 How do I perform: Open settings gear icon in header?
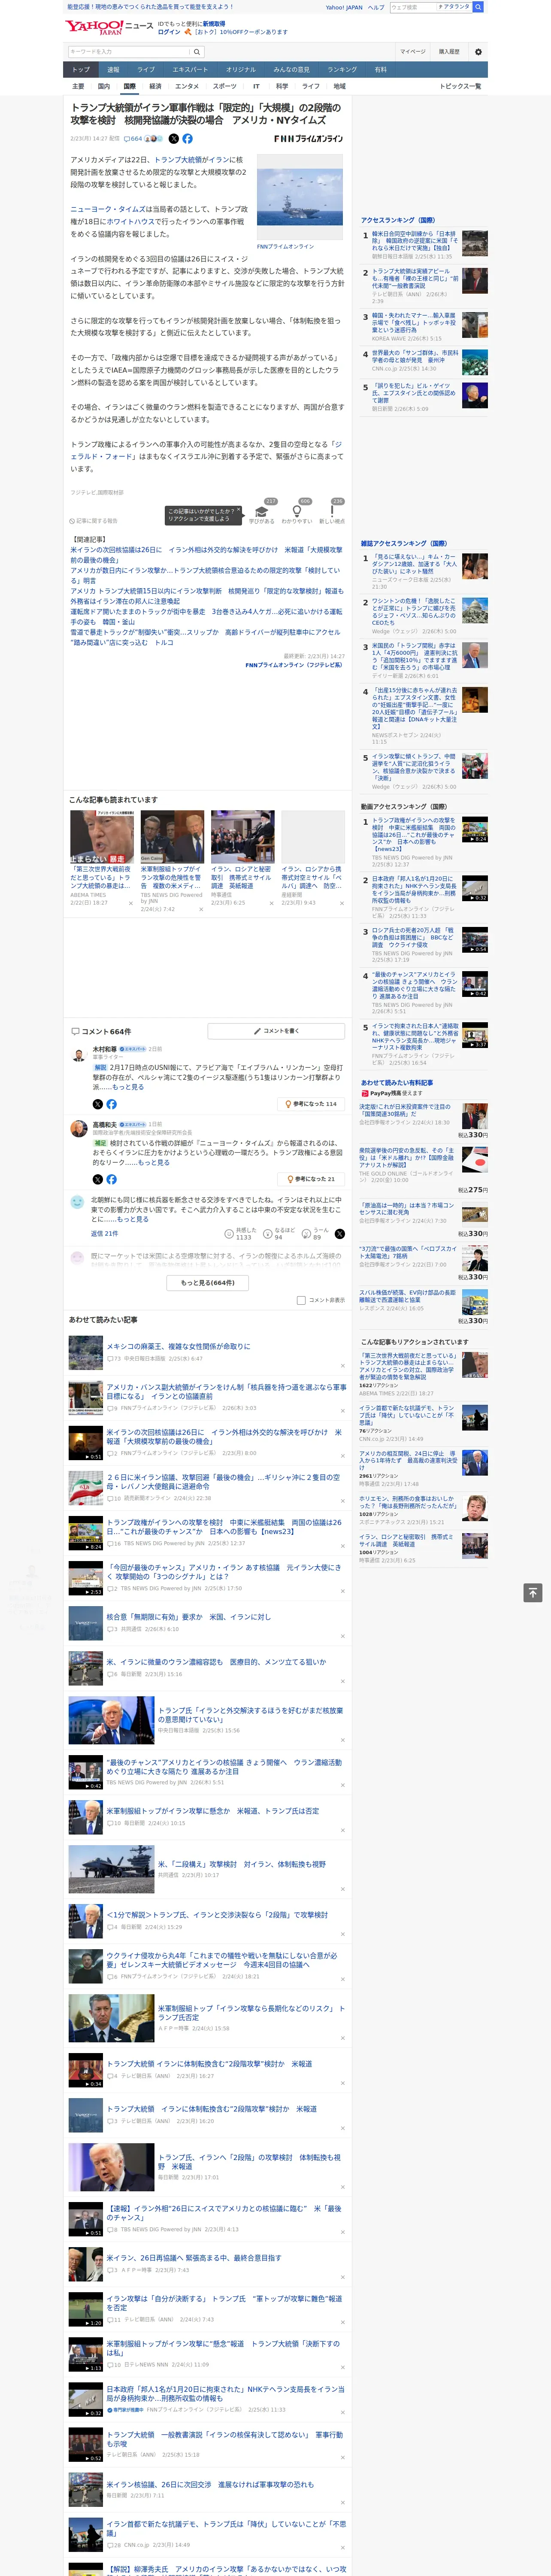click(478, 52)
